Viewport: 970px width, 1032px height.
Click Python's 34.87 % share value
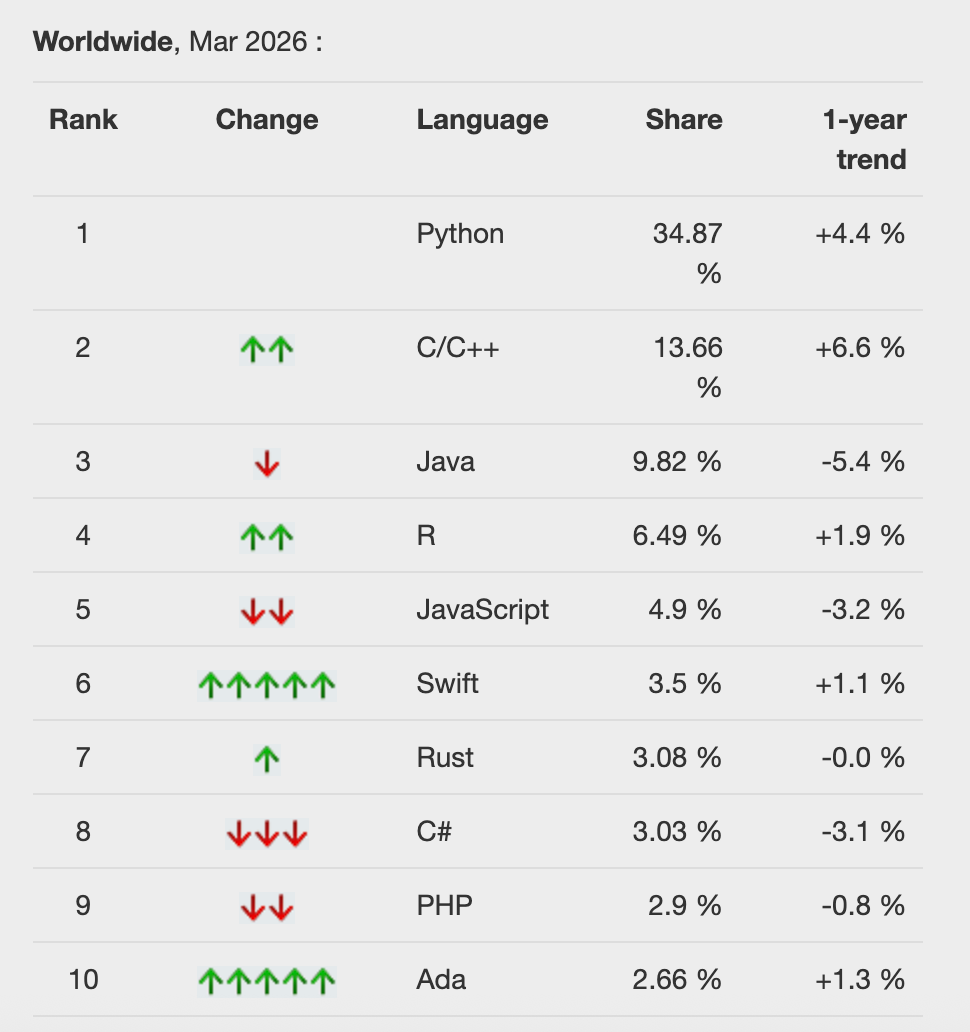pyautogui.click(x=688, y=253)
